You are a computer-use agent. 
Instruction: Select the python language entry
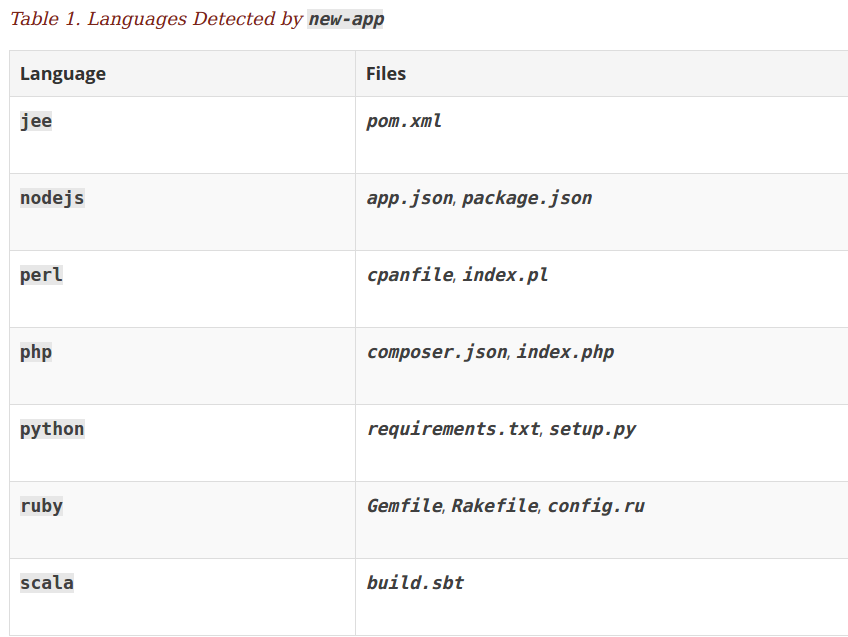tap(52, 429)
